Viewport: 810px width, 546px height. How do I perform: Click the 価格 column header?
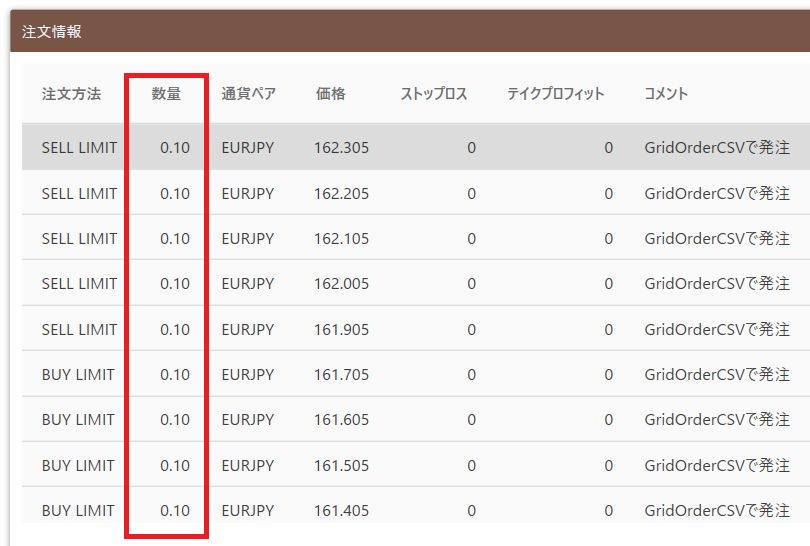[331, 94]
